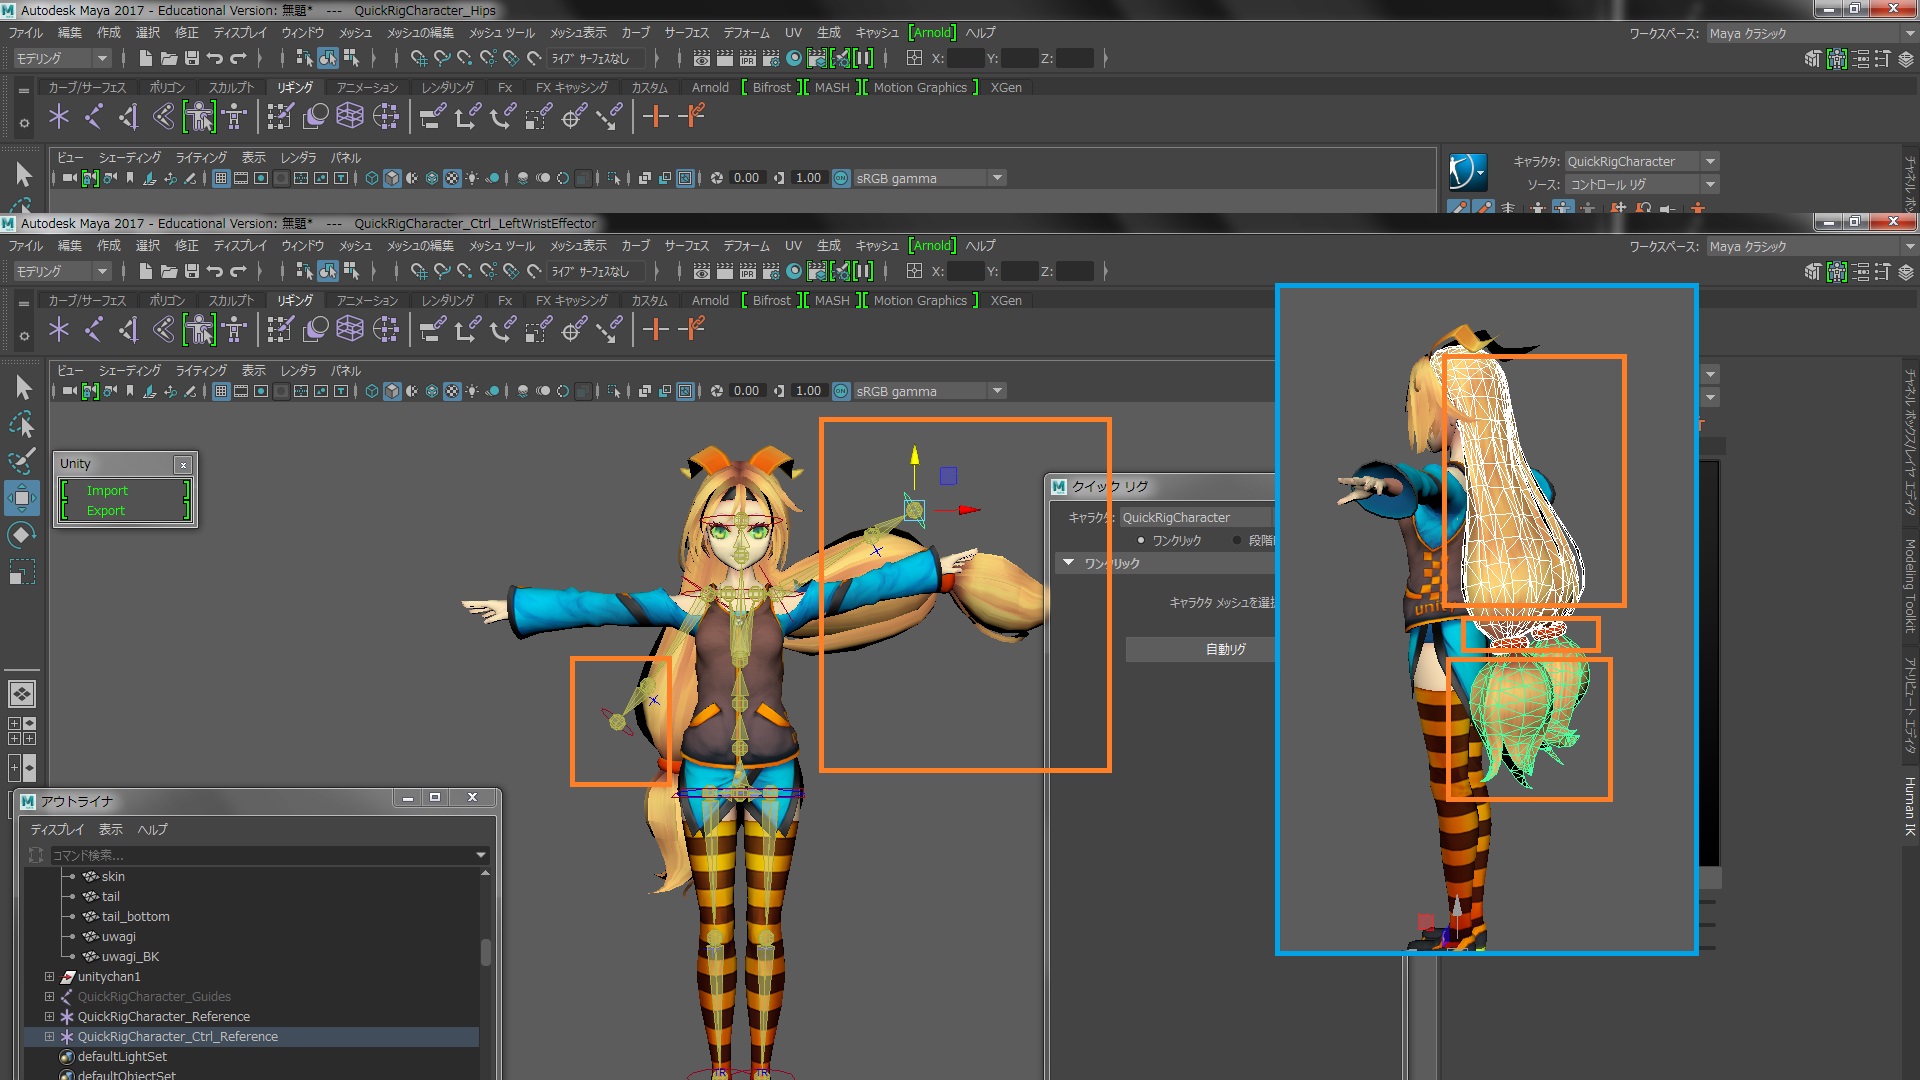Click Quick Rig shelf icon in lower window

pos(199,329)
